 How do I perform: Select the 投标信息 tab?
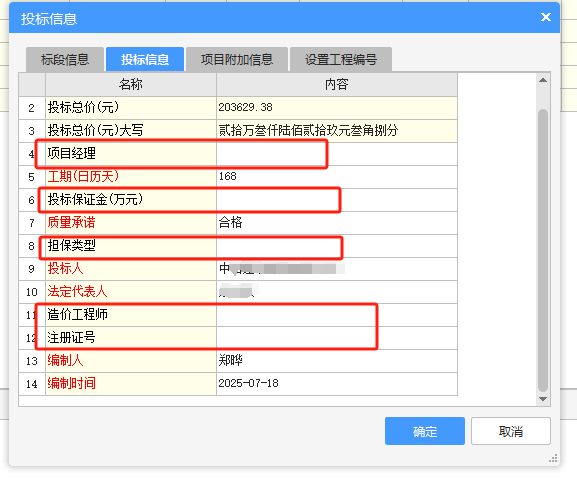coord(145,59)
